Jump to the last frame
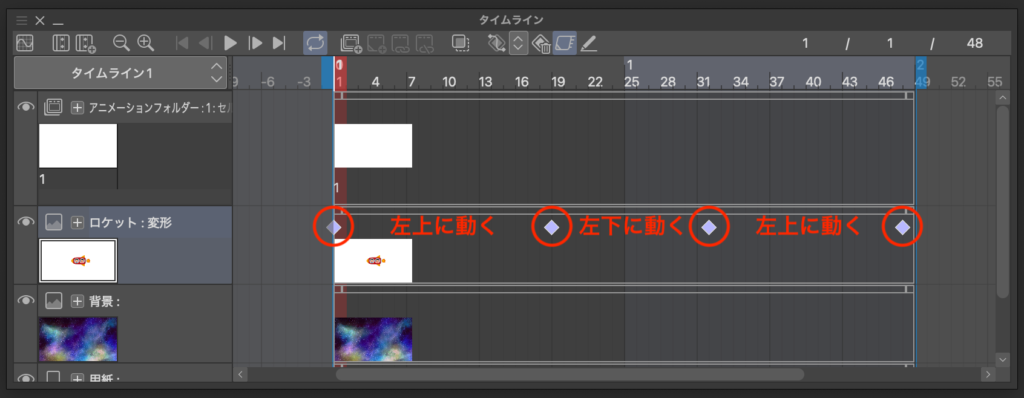 279,43
